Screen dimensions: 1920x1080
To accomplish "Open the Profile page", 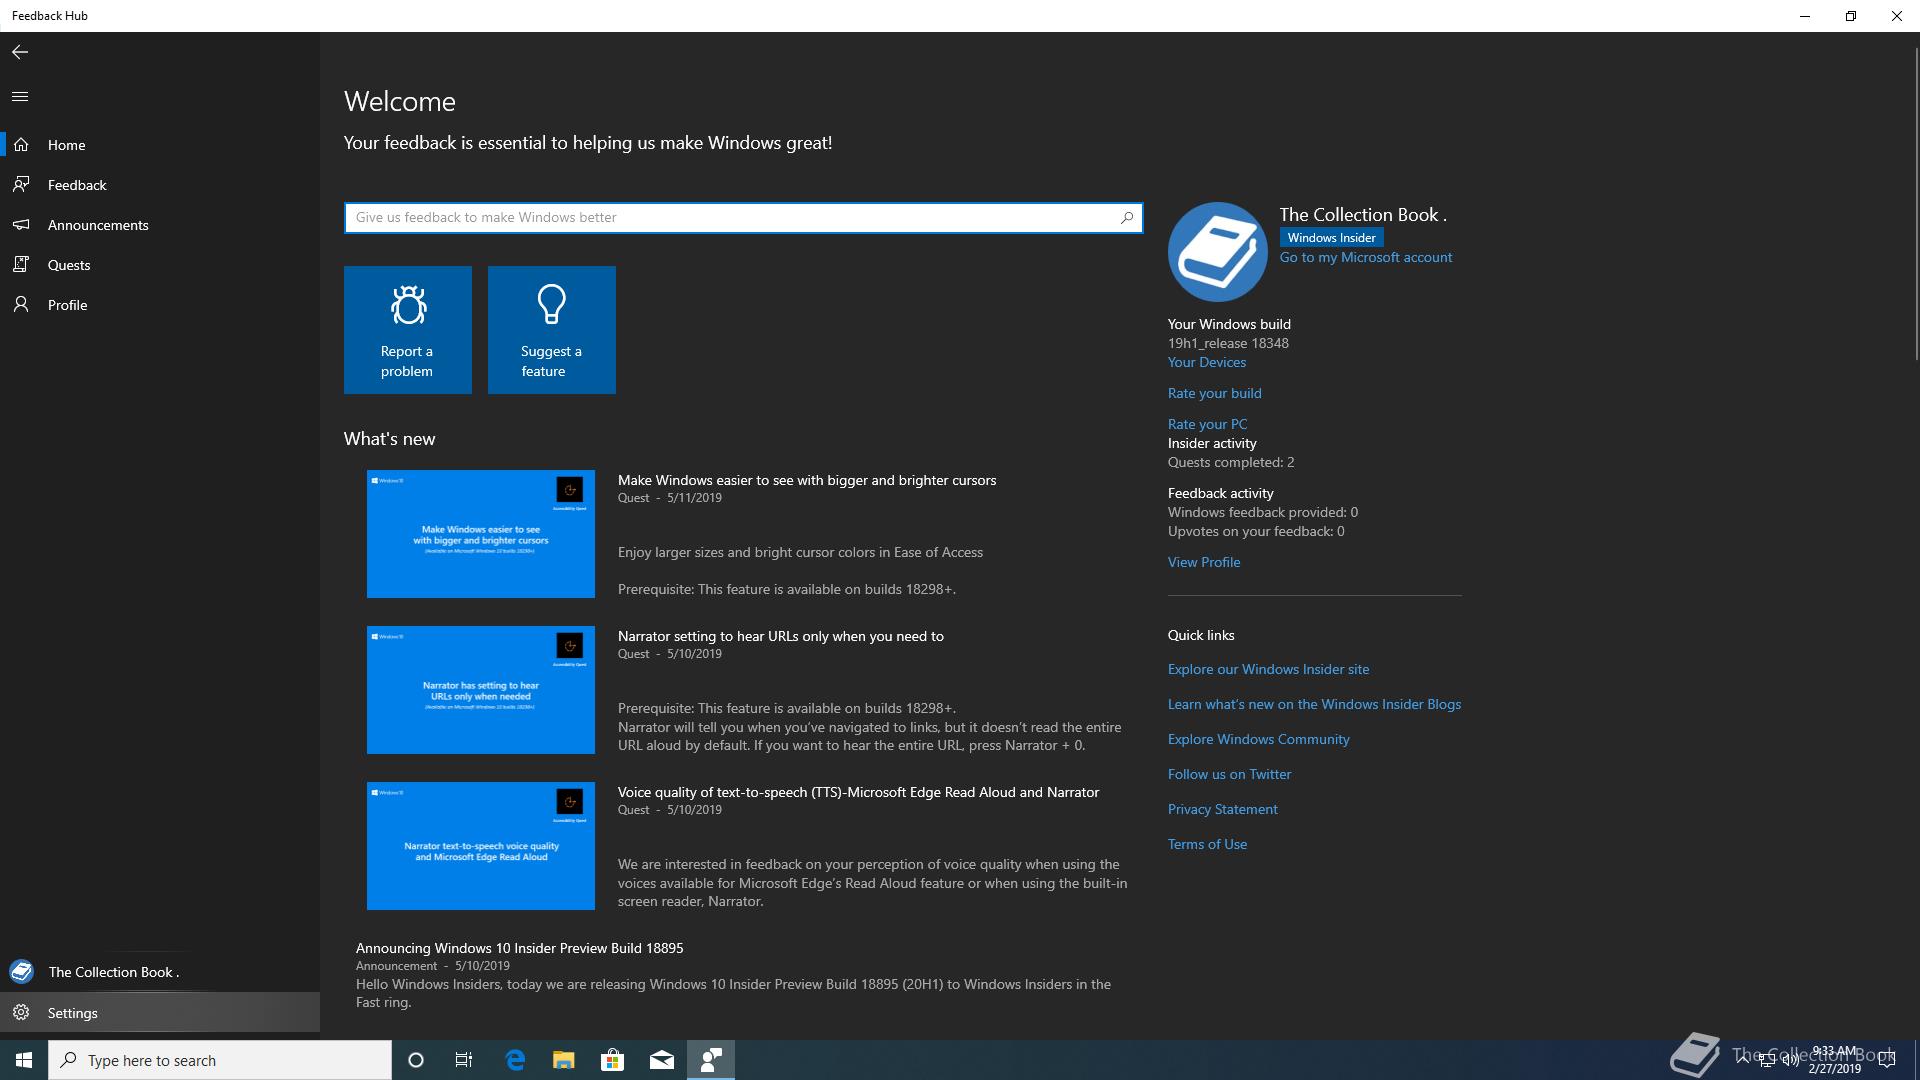I will (160, 305).
